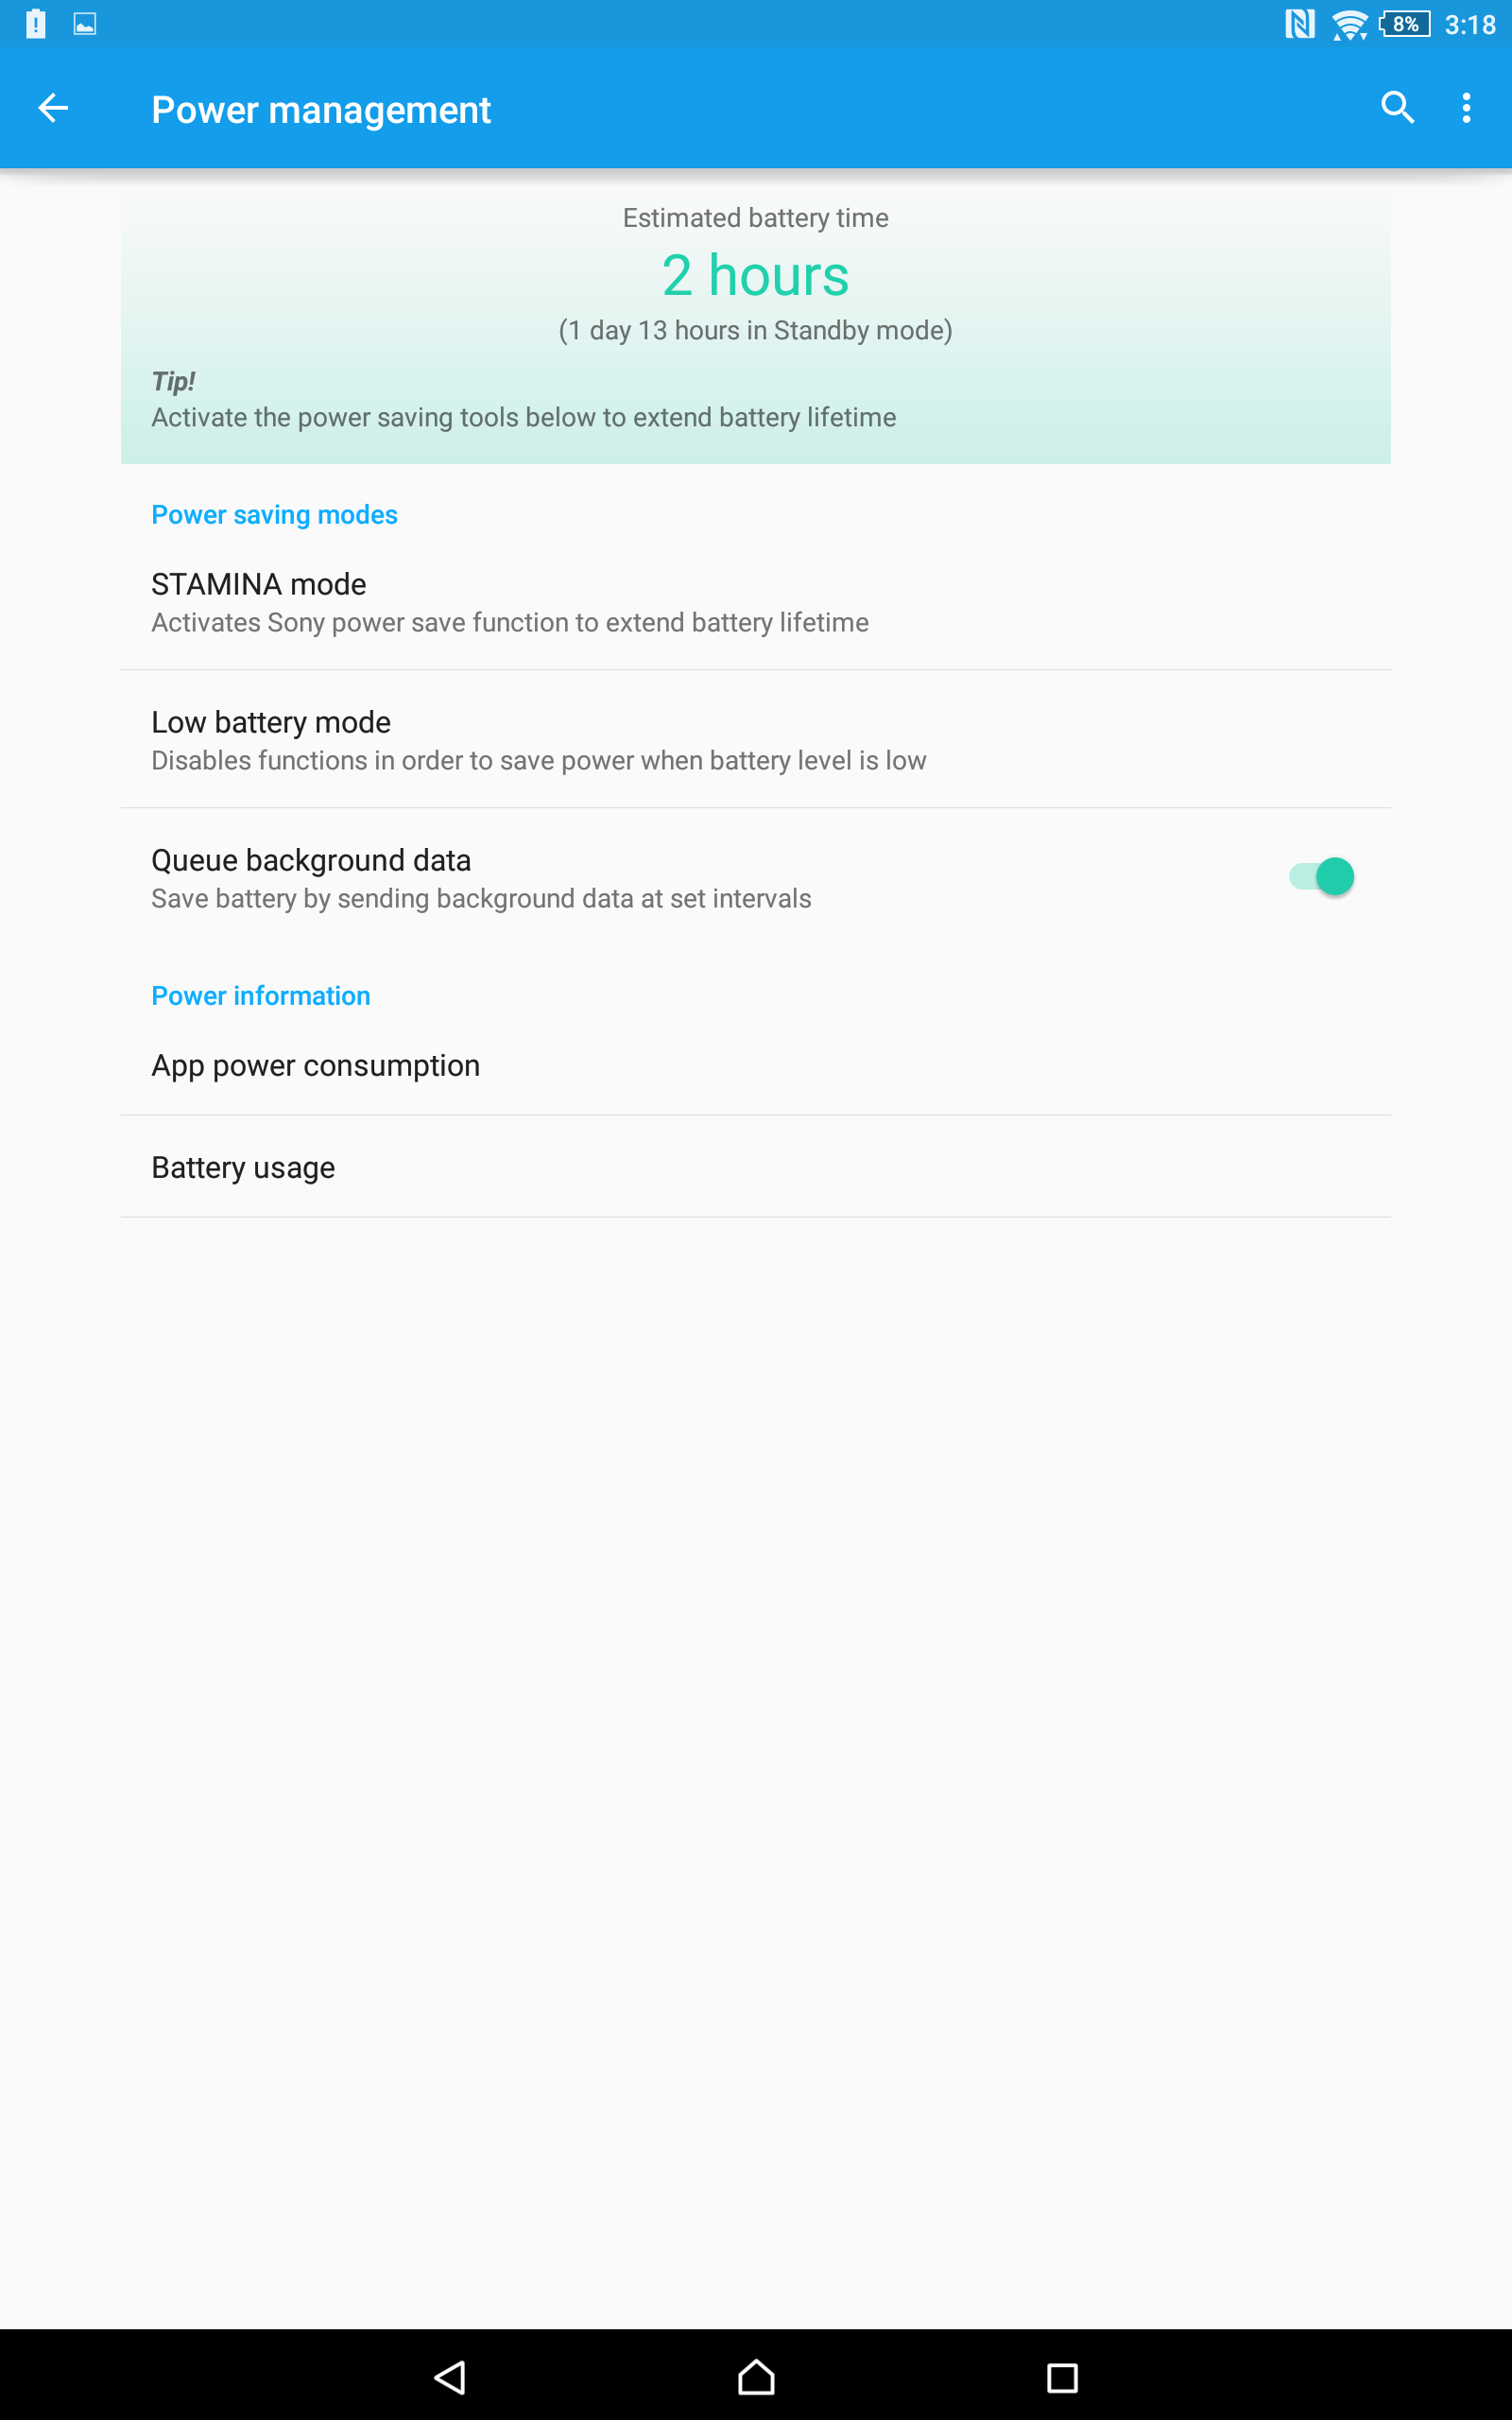The width and height of the screenshot is (1512, 2420).
Task: Open Battery usage details
Action: [756, 1167]
